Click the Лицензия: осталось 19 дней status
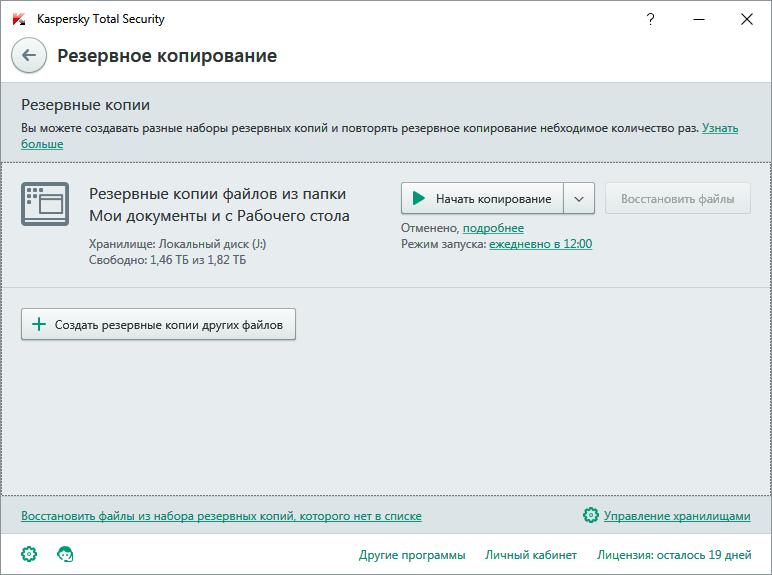The height and width of the screenshot is (575, 772). [673, 555]
